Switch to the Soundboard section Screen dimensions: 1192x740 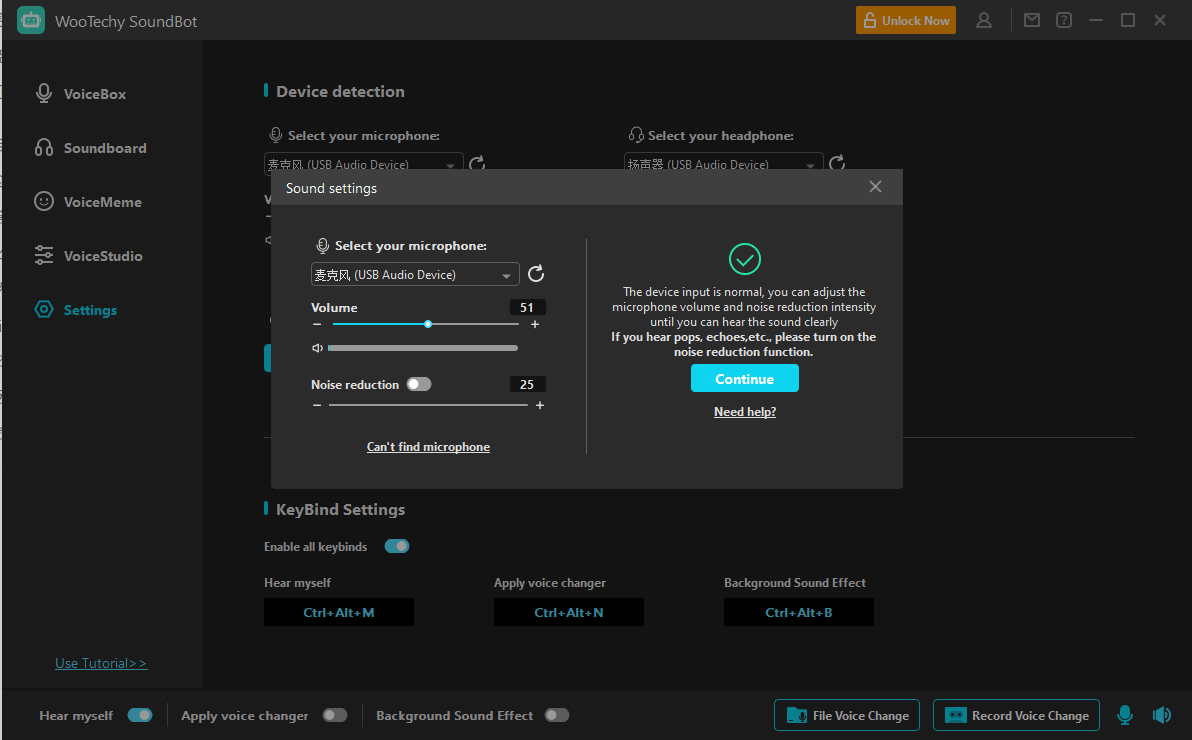105,148
